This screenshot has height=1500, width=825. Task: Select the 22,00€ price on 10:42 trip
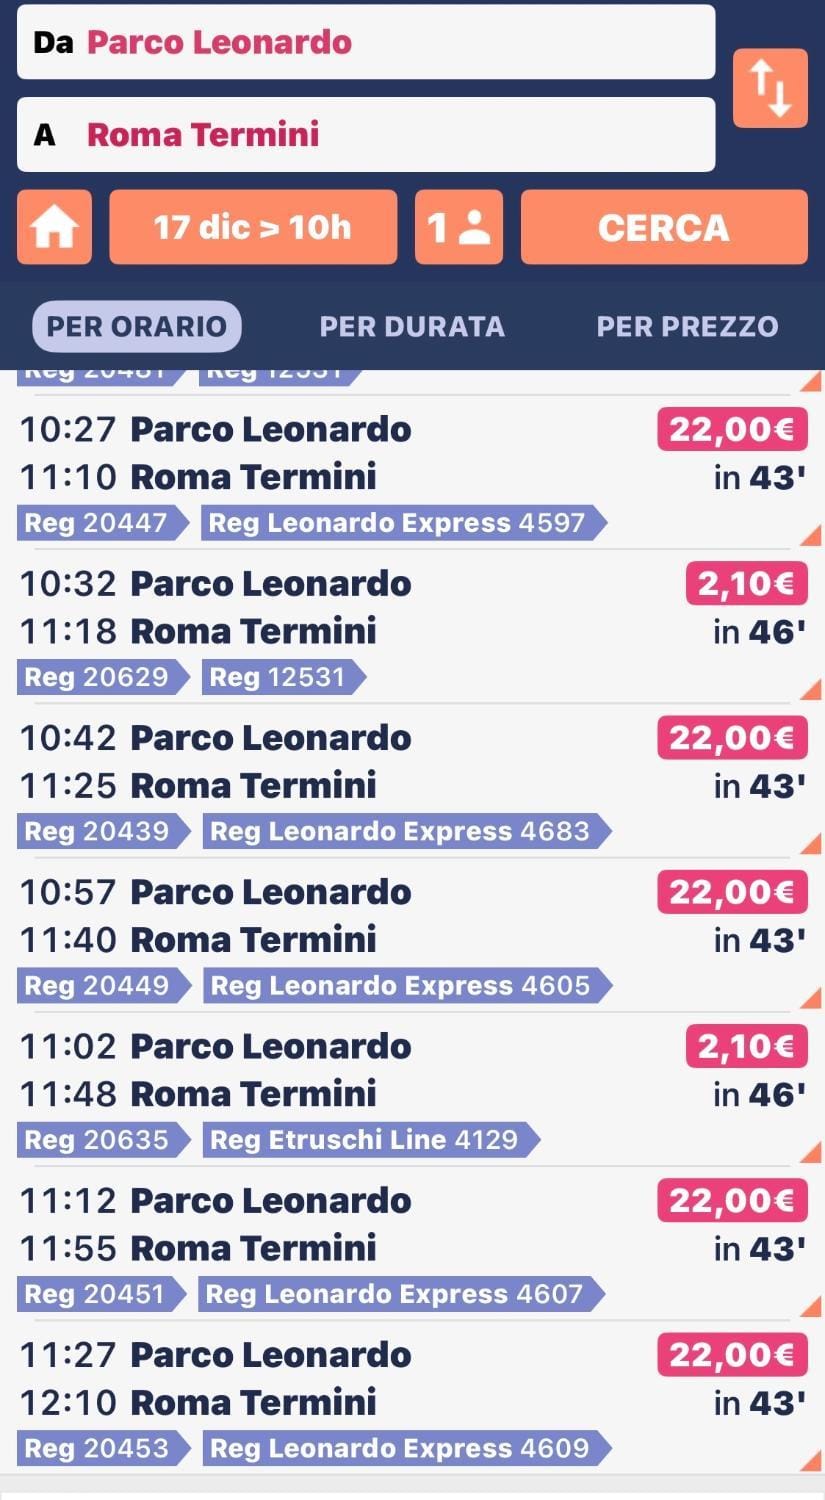[x=732, y=738]
